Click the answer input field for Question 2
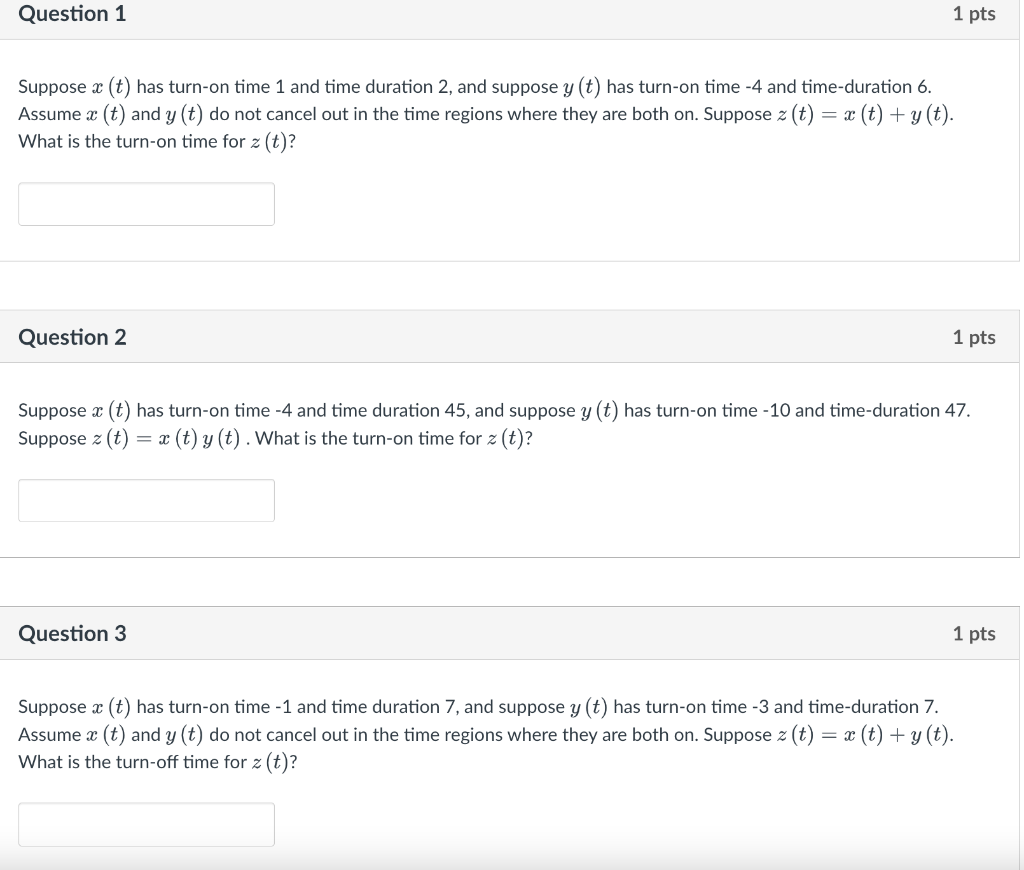Screen dimensions: 1024x870 pyautogui.click(x=146, y=500)
